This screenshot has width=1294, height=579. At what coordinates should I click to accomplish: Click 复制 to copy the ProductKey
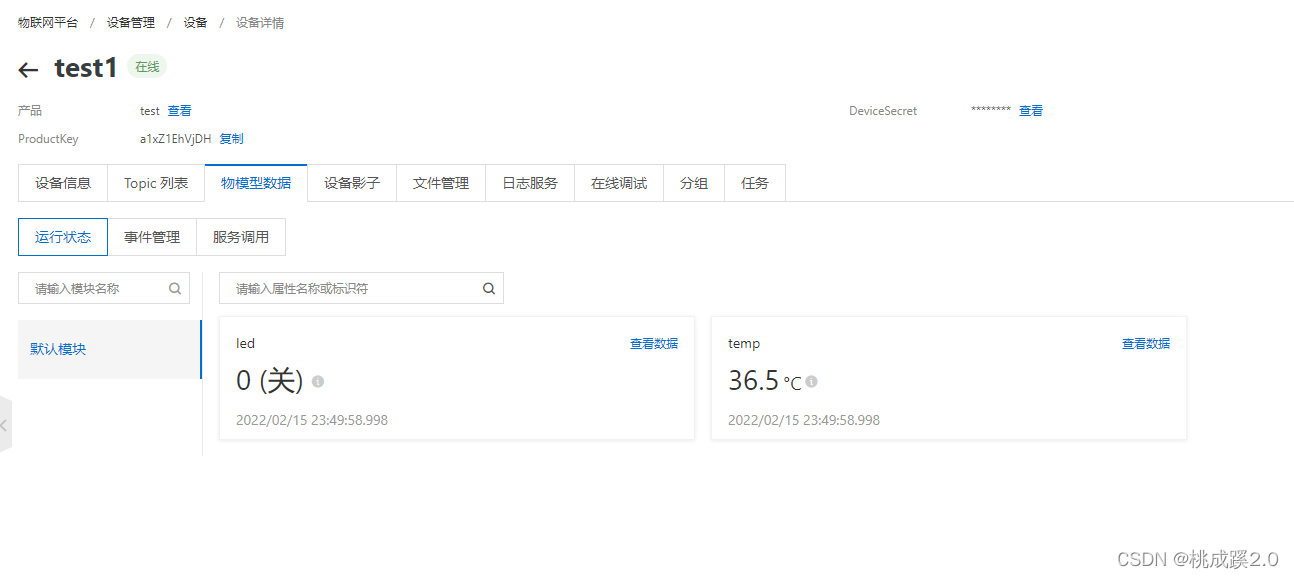[x=231, y=138]
